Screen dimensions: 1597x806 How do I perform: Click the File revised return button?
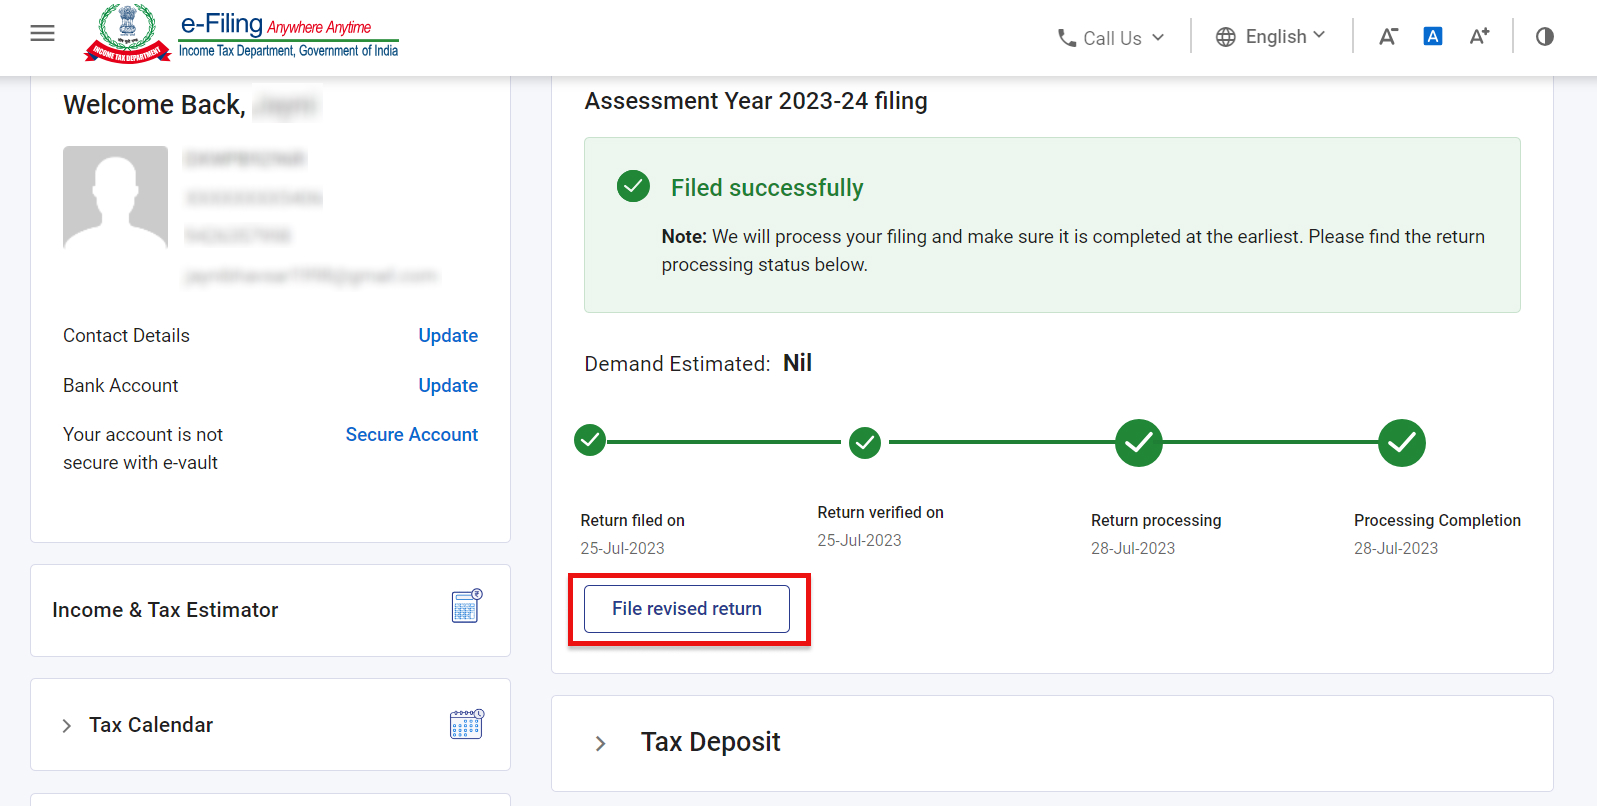[687, 609]
